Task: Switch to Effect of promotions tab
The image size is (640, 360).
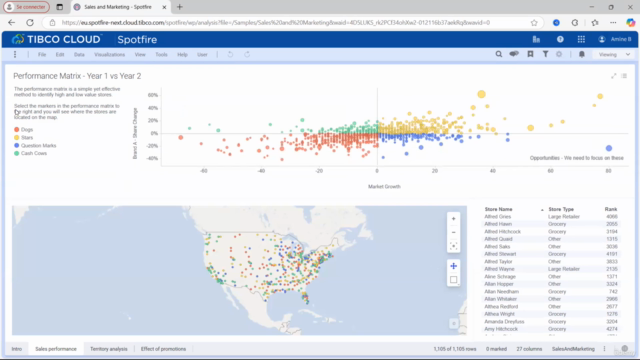Action: [163, 349]
